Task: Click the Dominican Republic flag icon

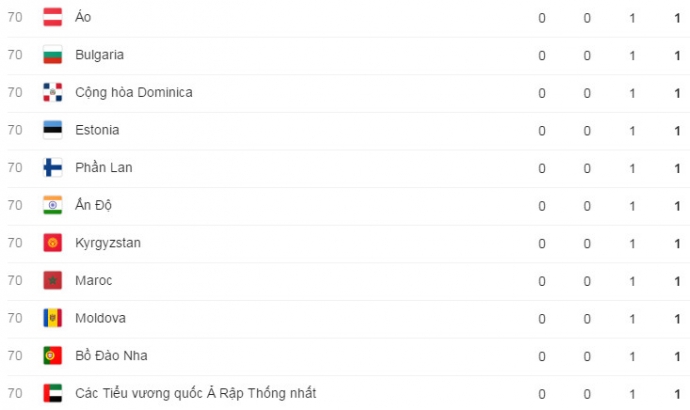Action: coord(53,93)
